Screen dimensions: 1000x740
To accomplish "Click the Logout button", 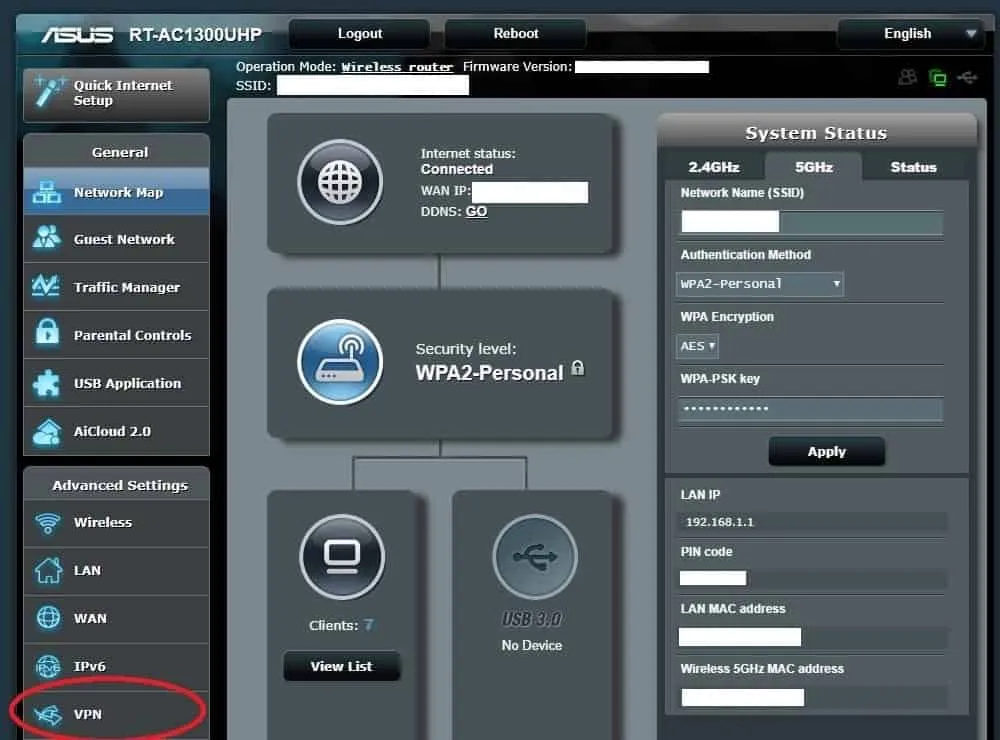I will click(x=360, y=34).
